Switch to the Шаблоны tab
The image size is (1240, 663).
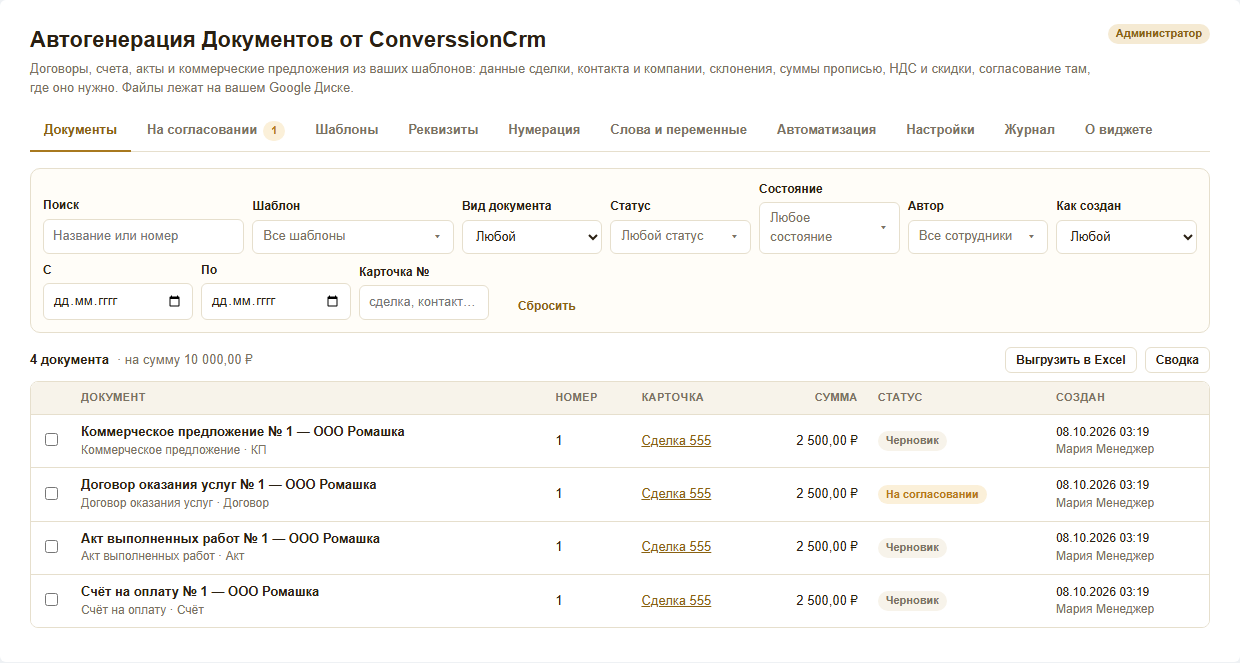(x=347, y=130)
